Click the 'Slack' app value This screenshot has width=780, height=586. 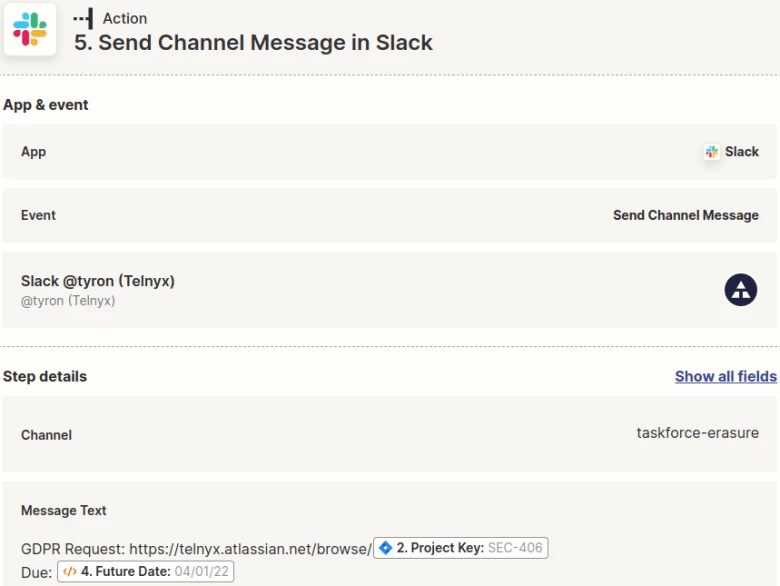point(742,152)
